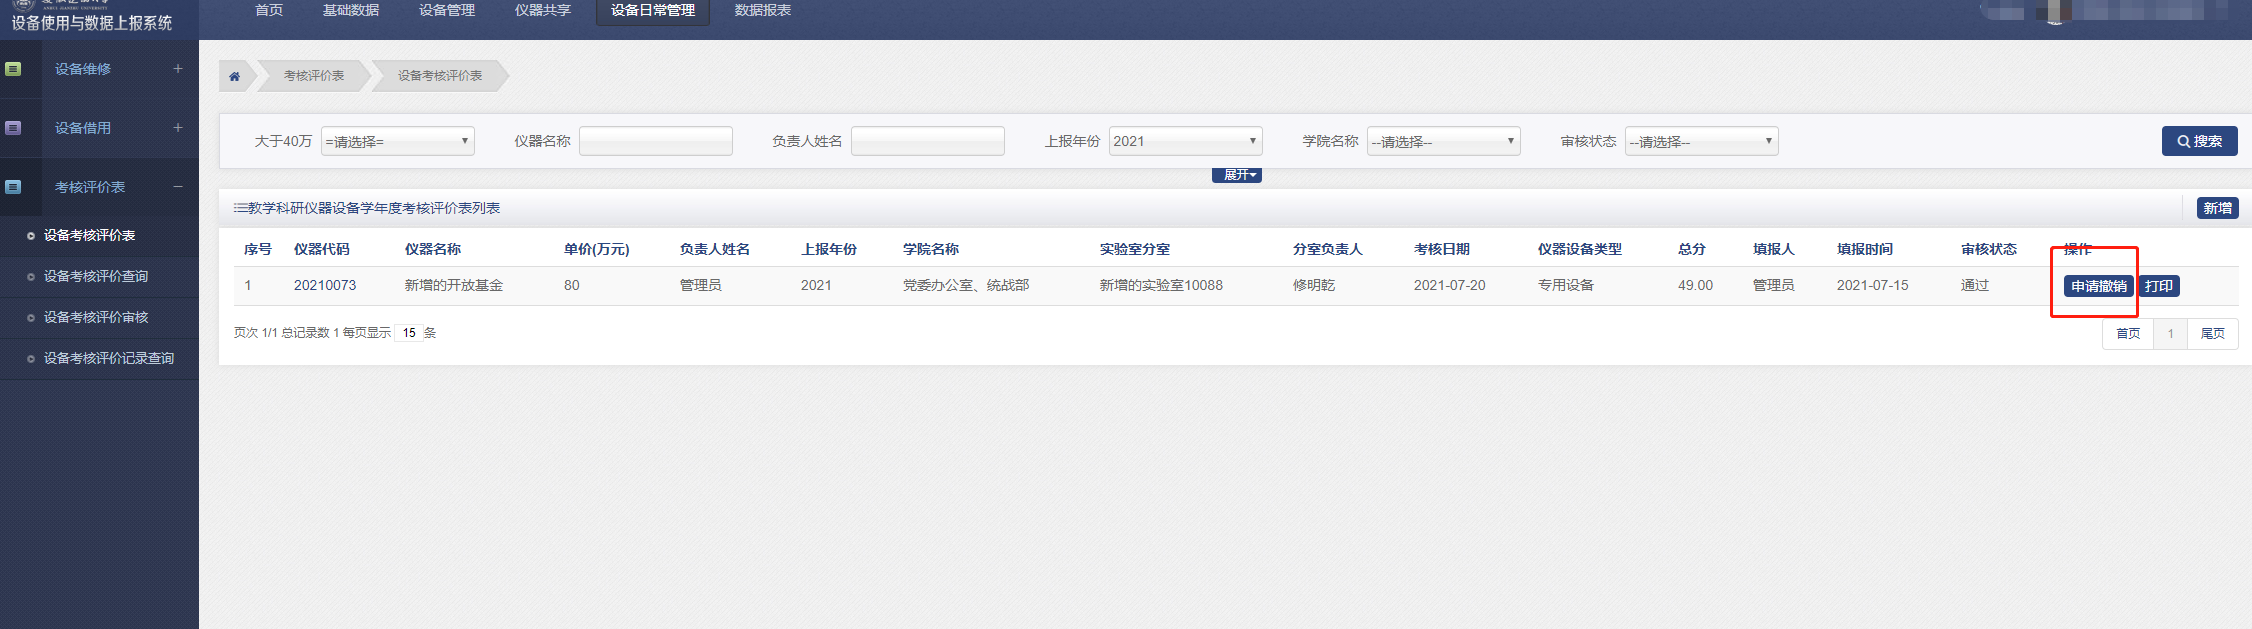Click the 考核评价表 sidebar icon
Screen dimensions: 2252x629
(x=13, y=187)
